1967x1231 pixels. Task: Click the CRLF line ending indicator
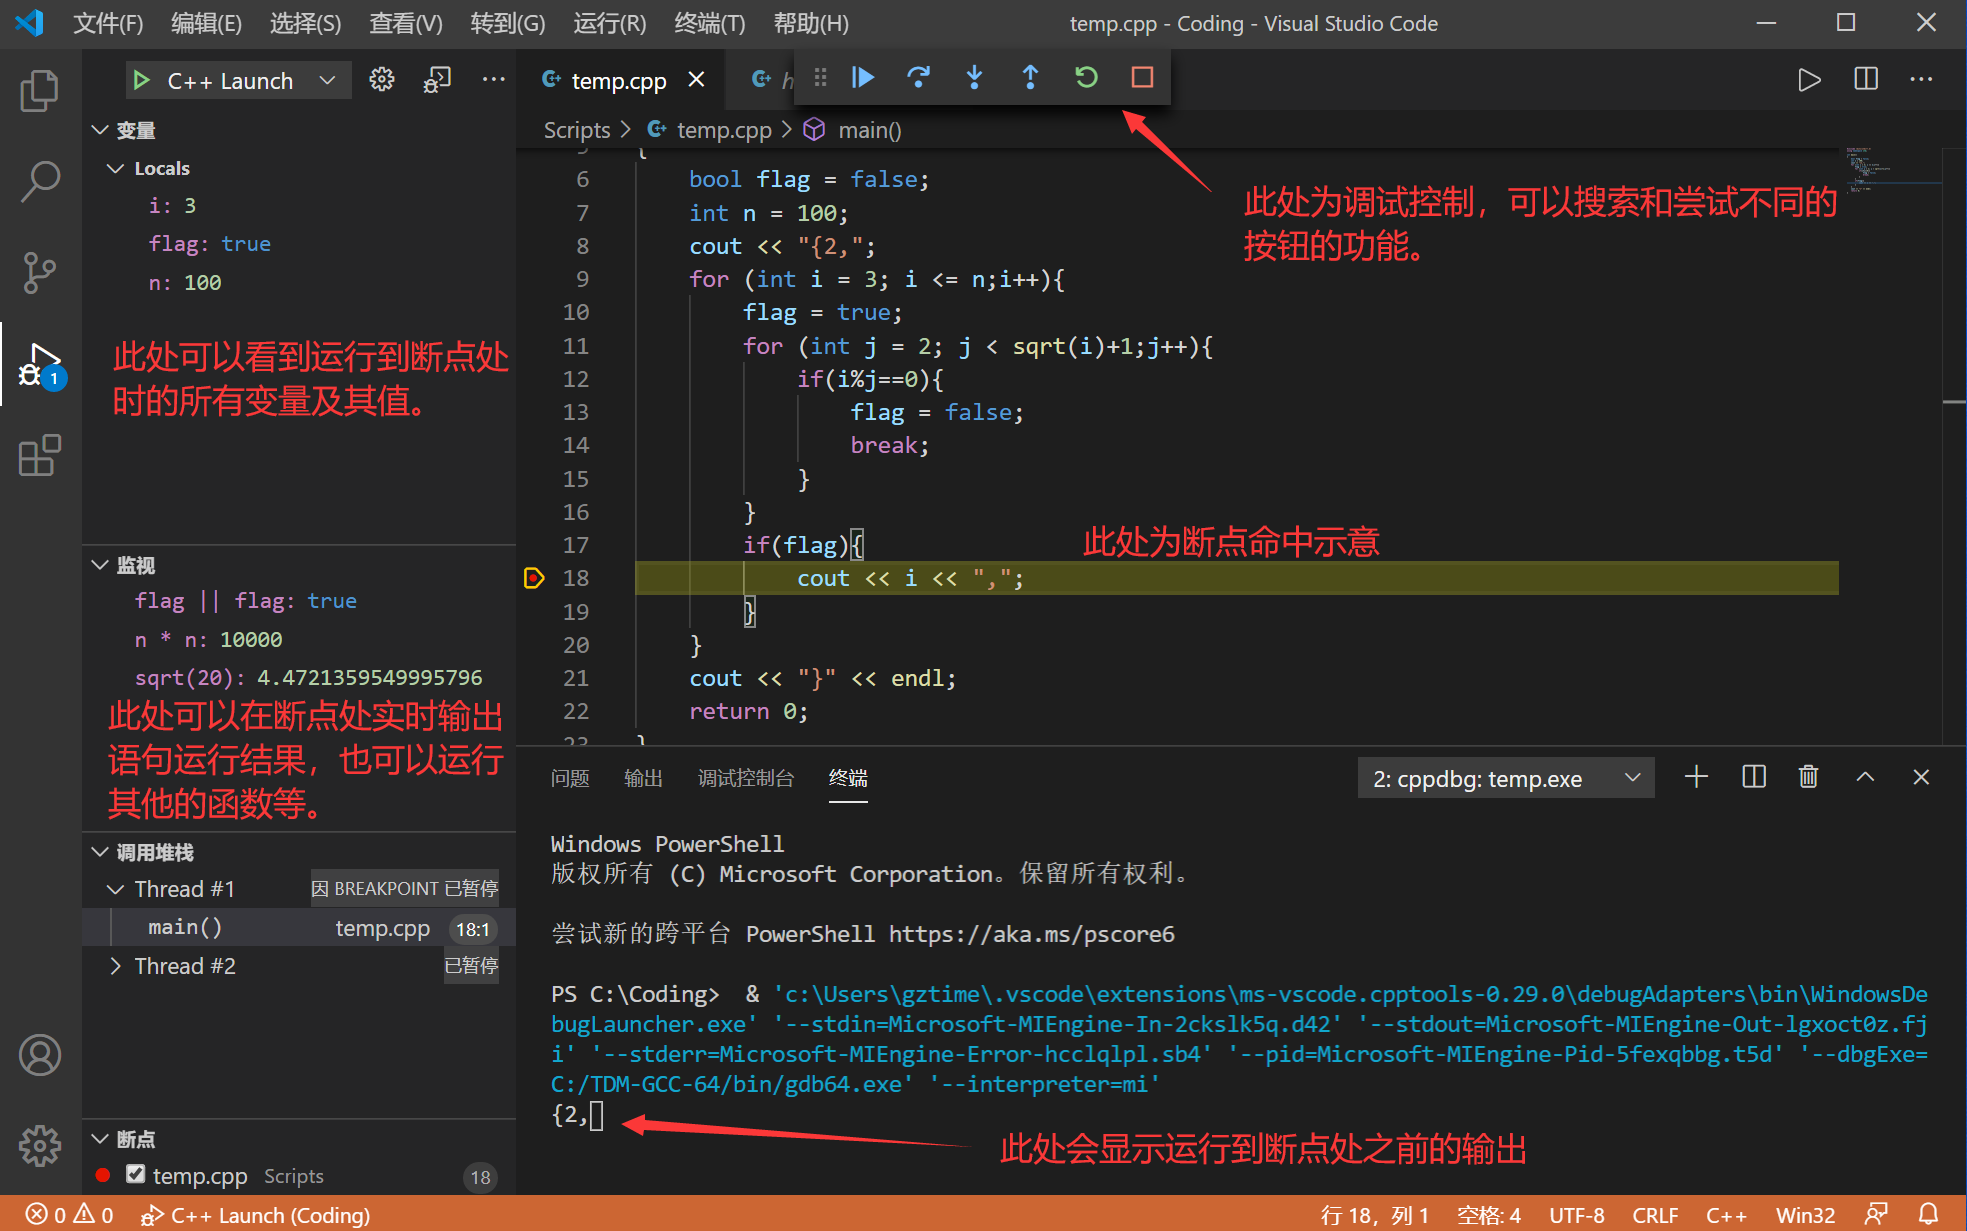1655,1215
